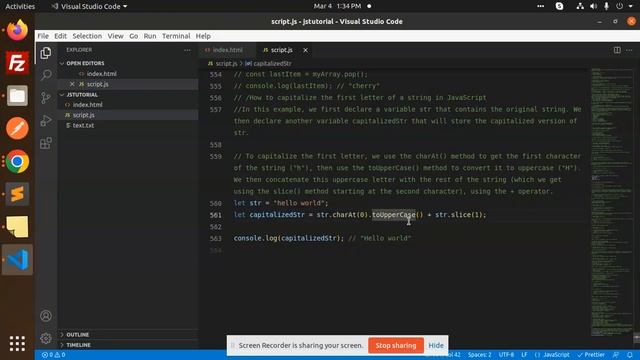Screen dimensions: 640x360
Task: Close script.js in Open Editors list
Action: (72, 84)
